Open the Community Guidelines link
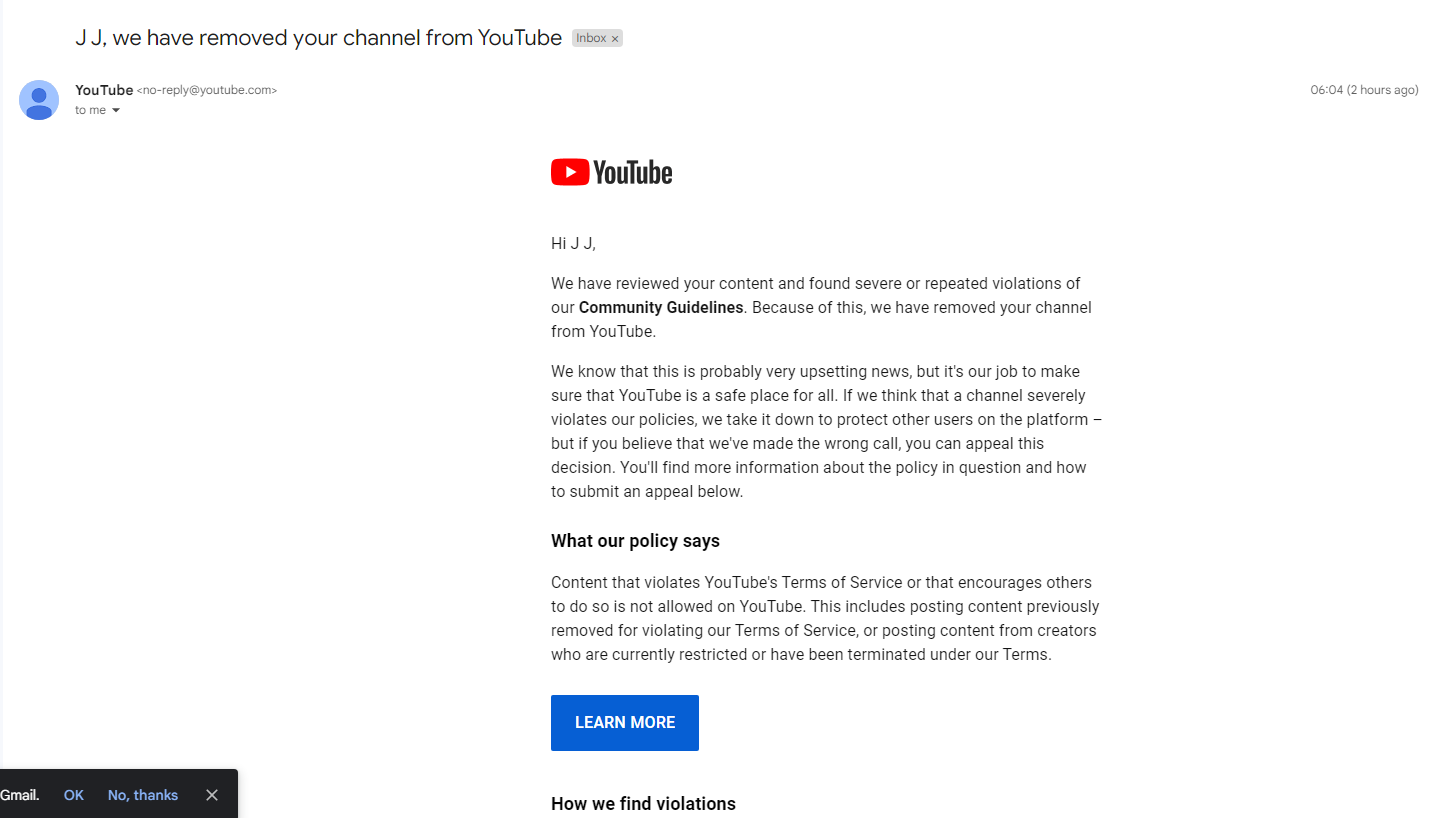Image resolution: width=1434 pixels, height=818 pixels. (661, 308)
